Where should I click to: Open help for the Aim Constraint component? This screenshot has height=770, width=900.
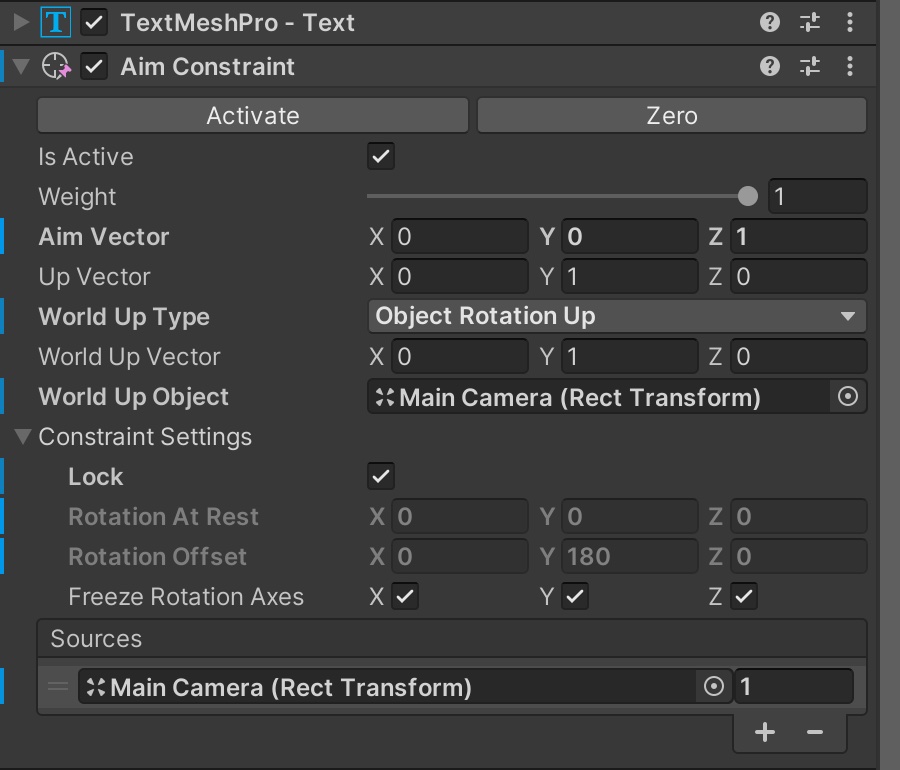click(x=770, y=67)
